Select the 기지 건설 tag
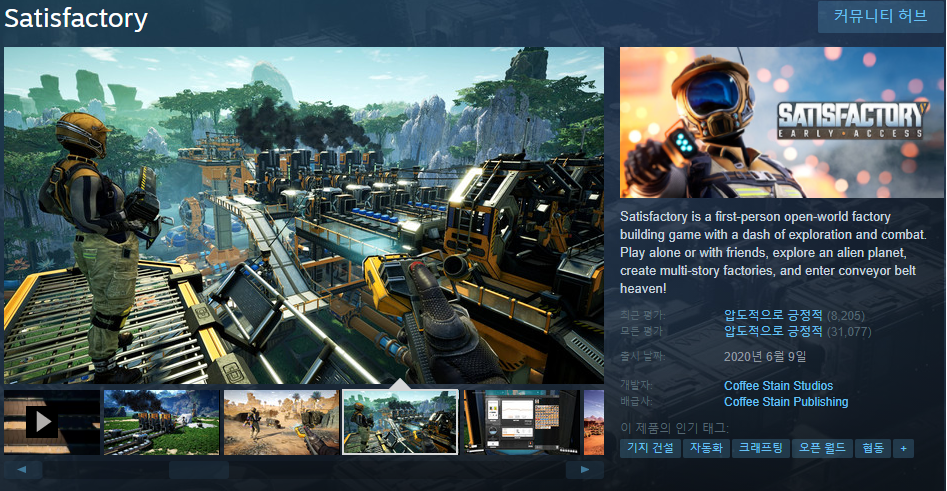Viewport: 947px width, 491px height. (650, 448)
